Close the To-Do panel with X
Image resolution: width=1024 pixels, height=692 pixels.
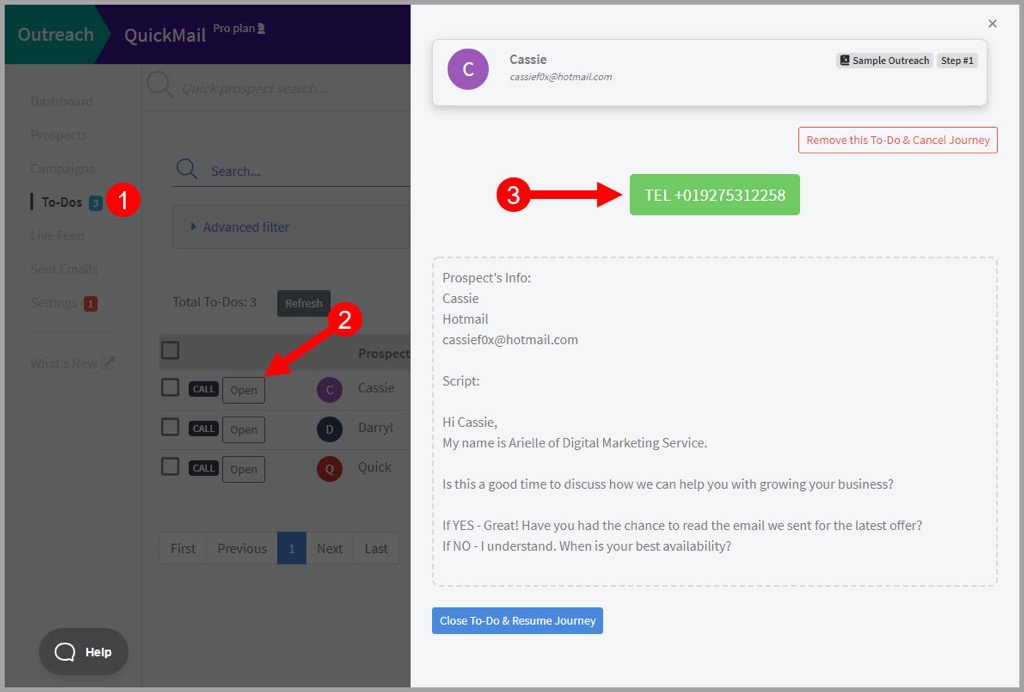click(x=992, y=23)
